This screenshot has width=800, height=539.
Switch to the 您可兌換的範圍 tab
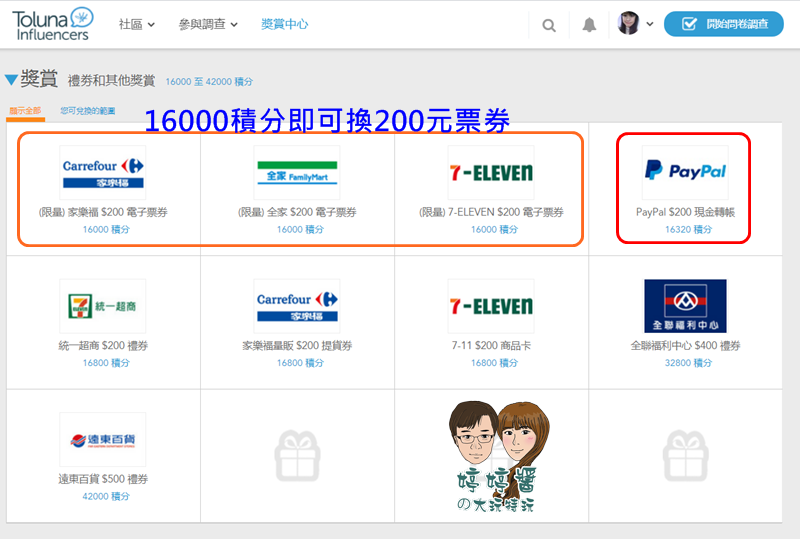88,111
